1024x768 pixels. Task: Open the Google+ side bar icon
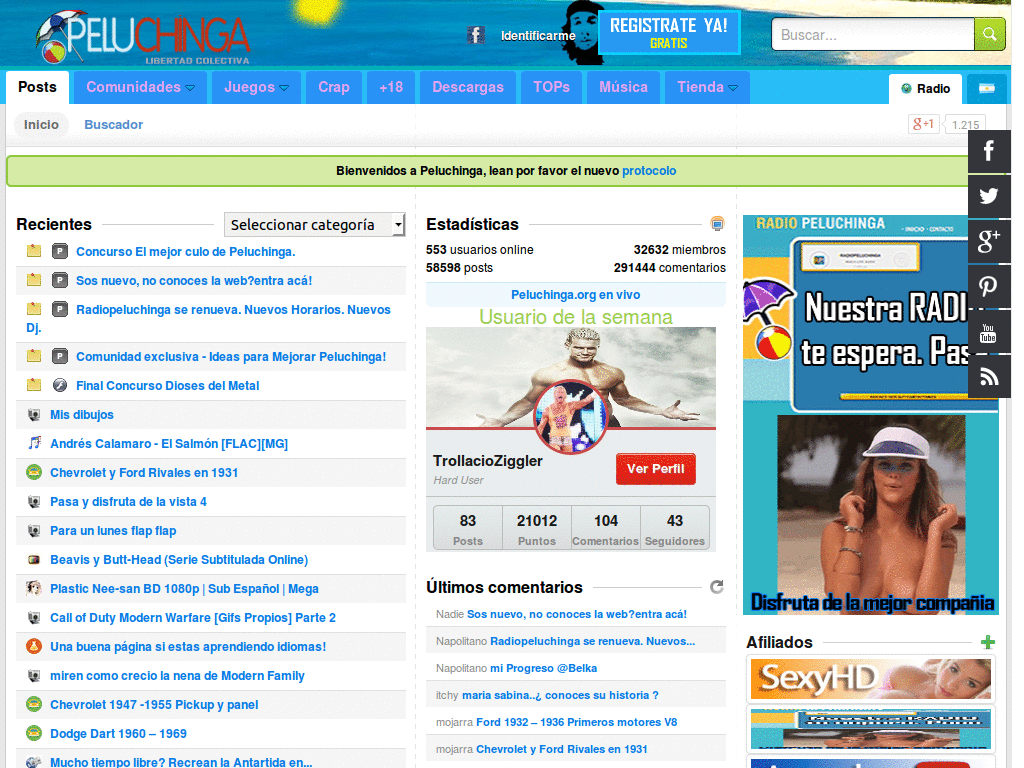tap(989, 241)
